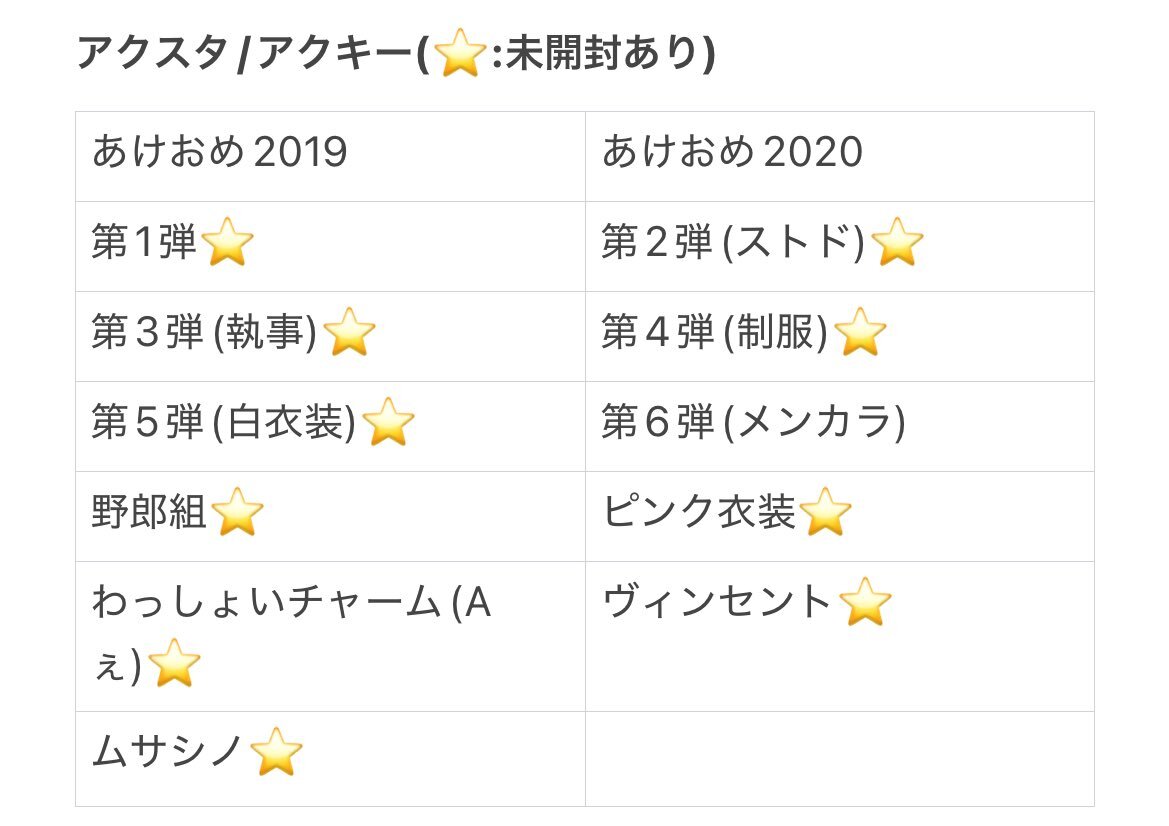The image size is (1169, 826).
Task: Click the star next to ムサシノ
Action: (x=276, y=751)
